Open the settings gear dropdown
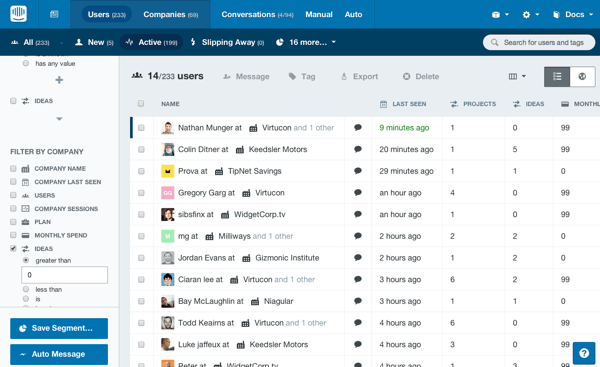The height and width of the screenshot is (367, 600). (x=530, y=15)
